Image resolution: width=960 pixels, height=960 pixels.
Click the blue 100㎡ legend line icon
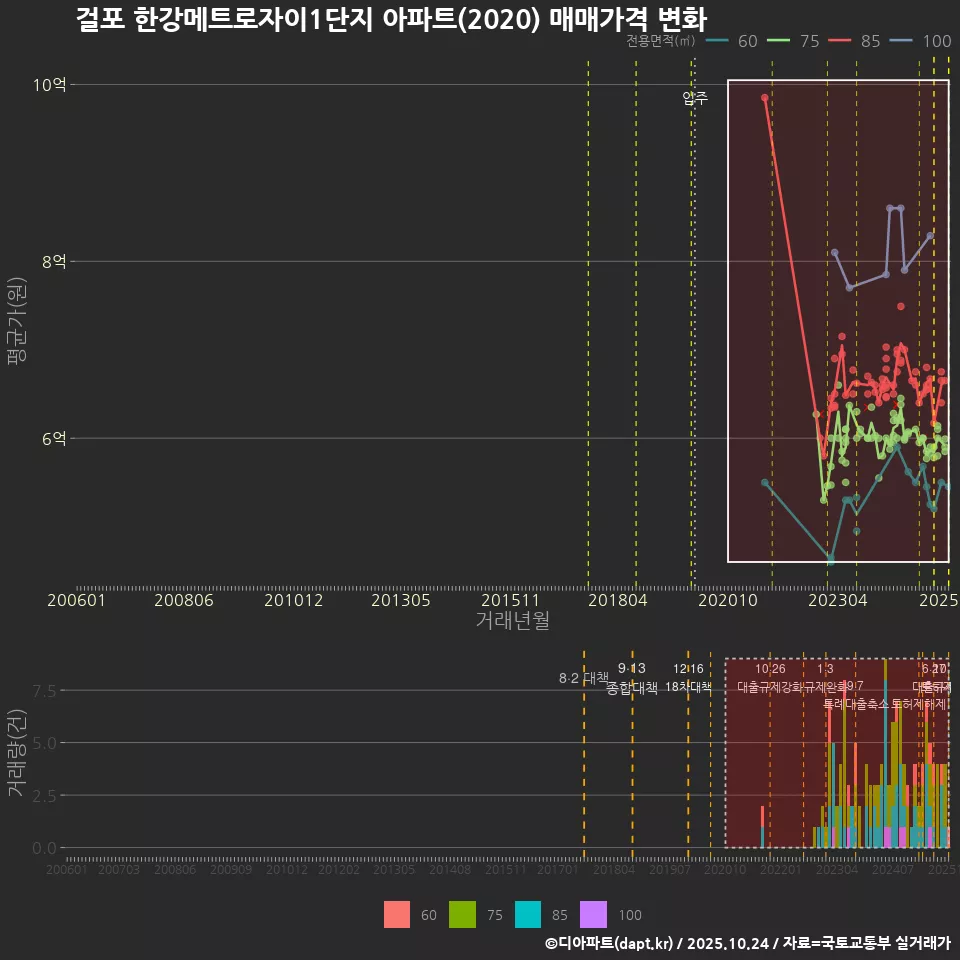(900, 42)
